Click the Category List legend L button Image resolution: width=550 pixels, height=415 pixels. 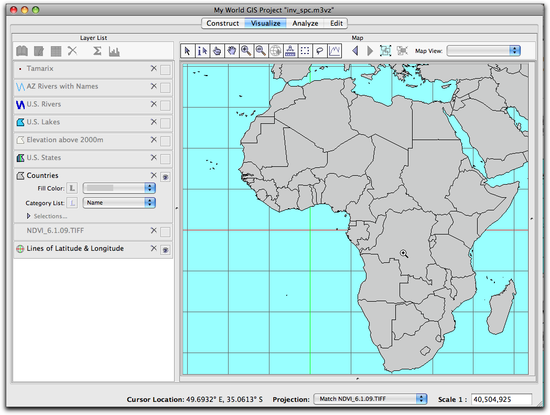(72, 203)
